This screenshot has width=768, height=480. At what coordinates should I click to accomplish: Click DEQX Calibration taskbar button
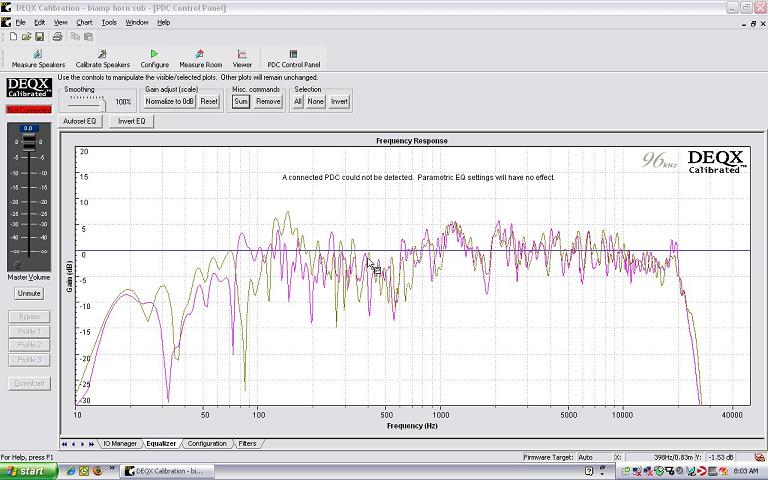[167, 471]
